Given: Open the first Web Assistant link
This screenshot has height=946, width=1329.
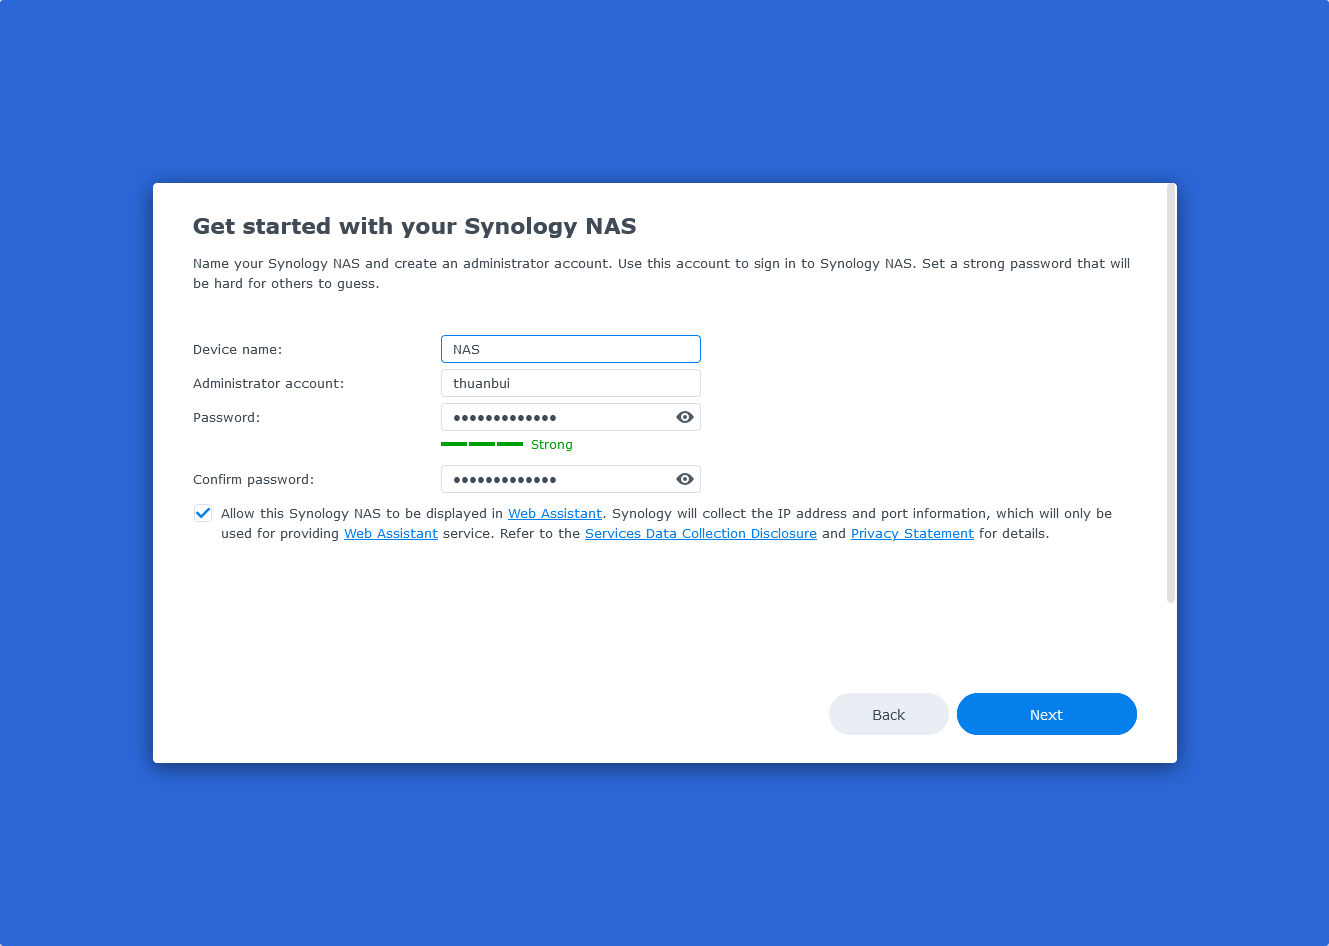Looking at the screenshot, I should [555, 513].
